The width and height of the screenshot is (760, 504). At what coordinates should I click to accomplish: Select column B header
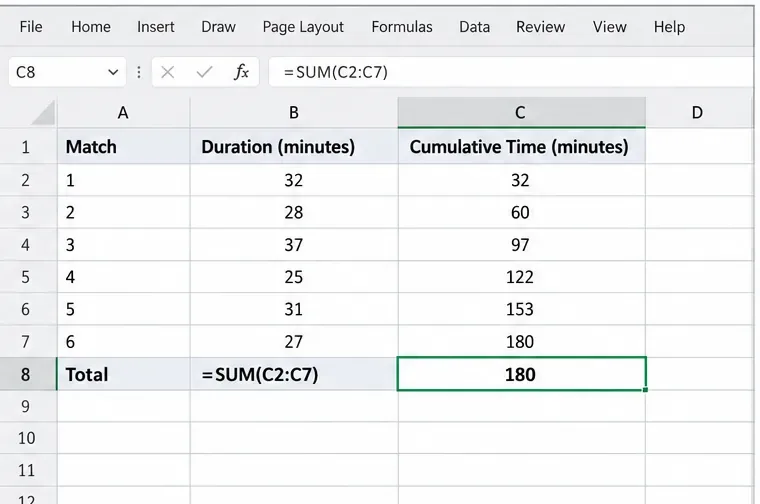pyautogui.click(x=294, y=112)
